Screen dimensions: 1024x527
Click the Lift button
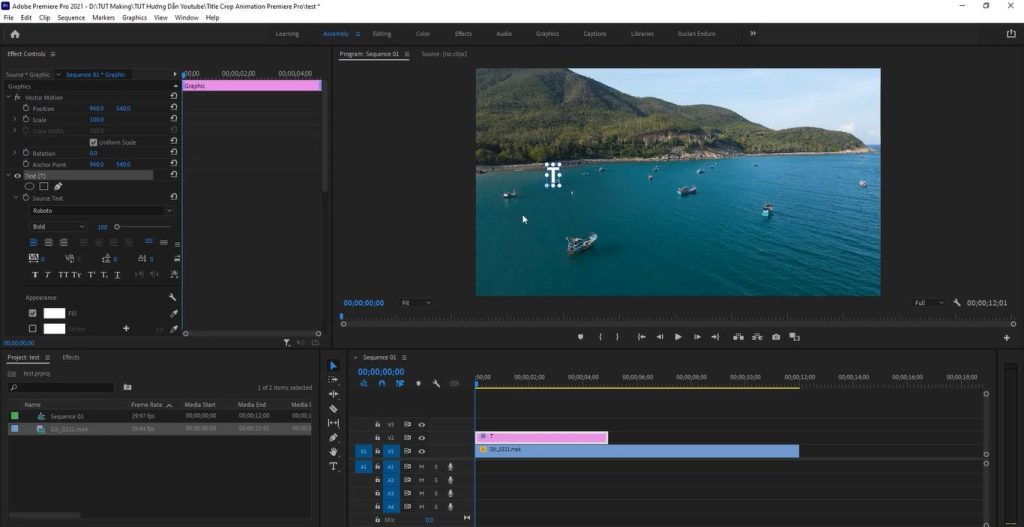click(738, 337)
